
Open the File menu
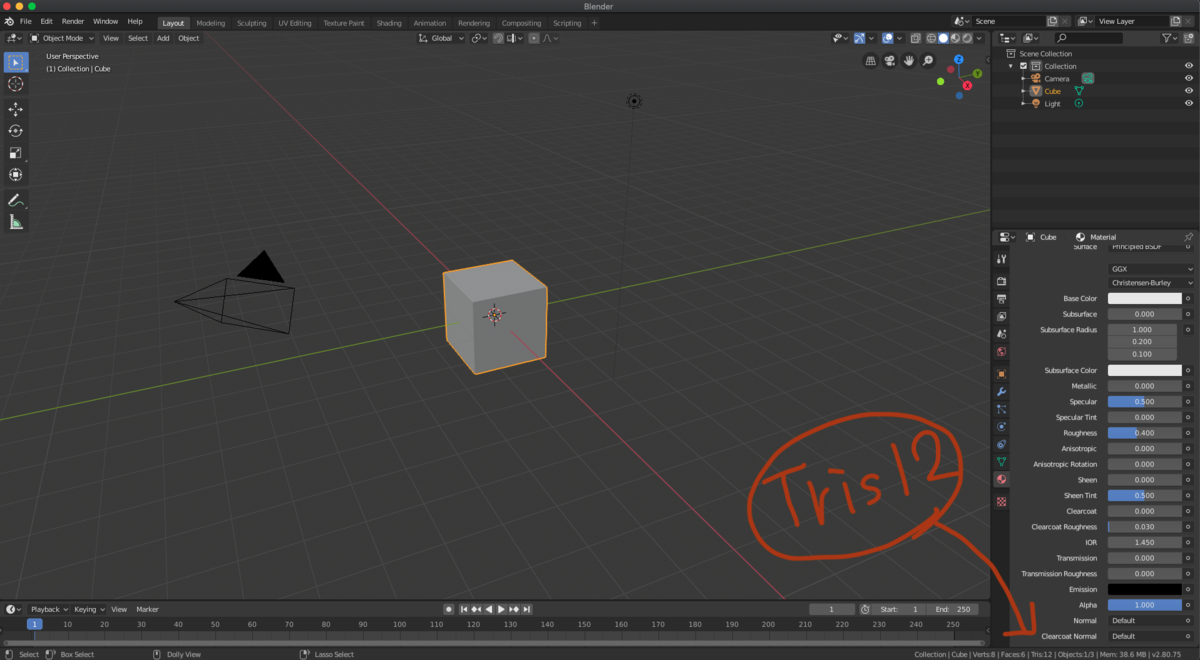pos(25,21)
